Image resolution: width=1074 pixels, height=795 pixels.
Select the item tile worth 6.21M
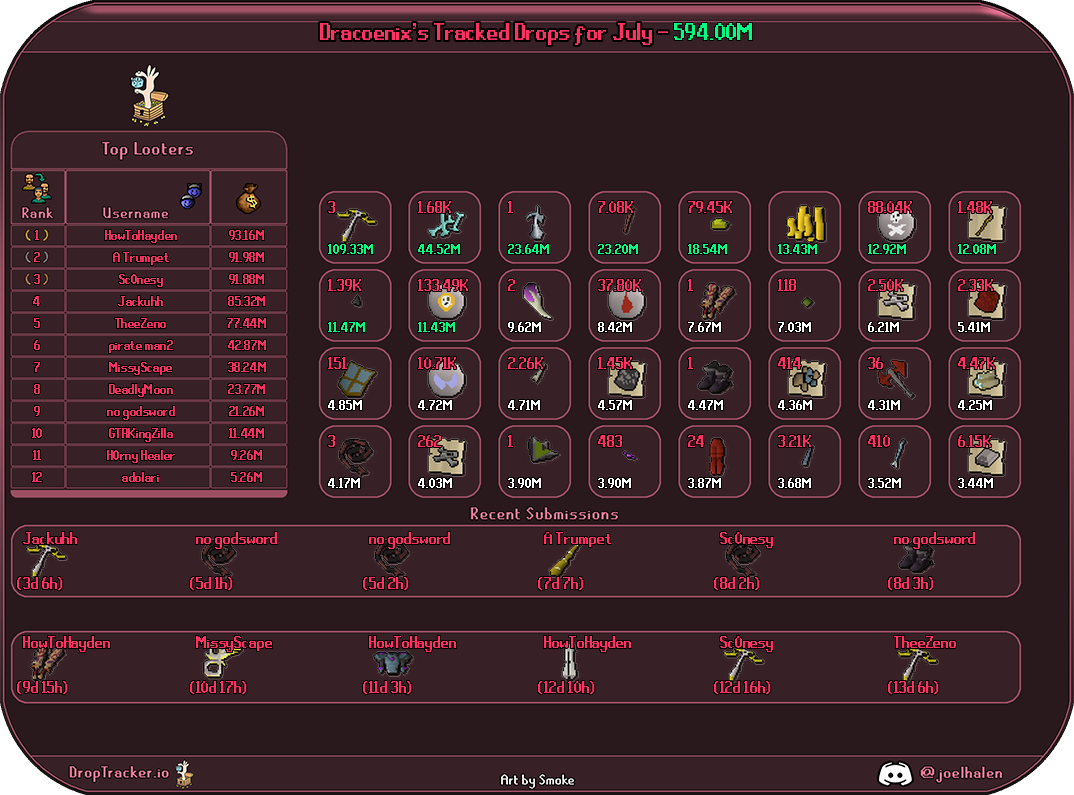pos(895,305)
